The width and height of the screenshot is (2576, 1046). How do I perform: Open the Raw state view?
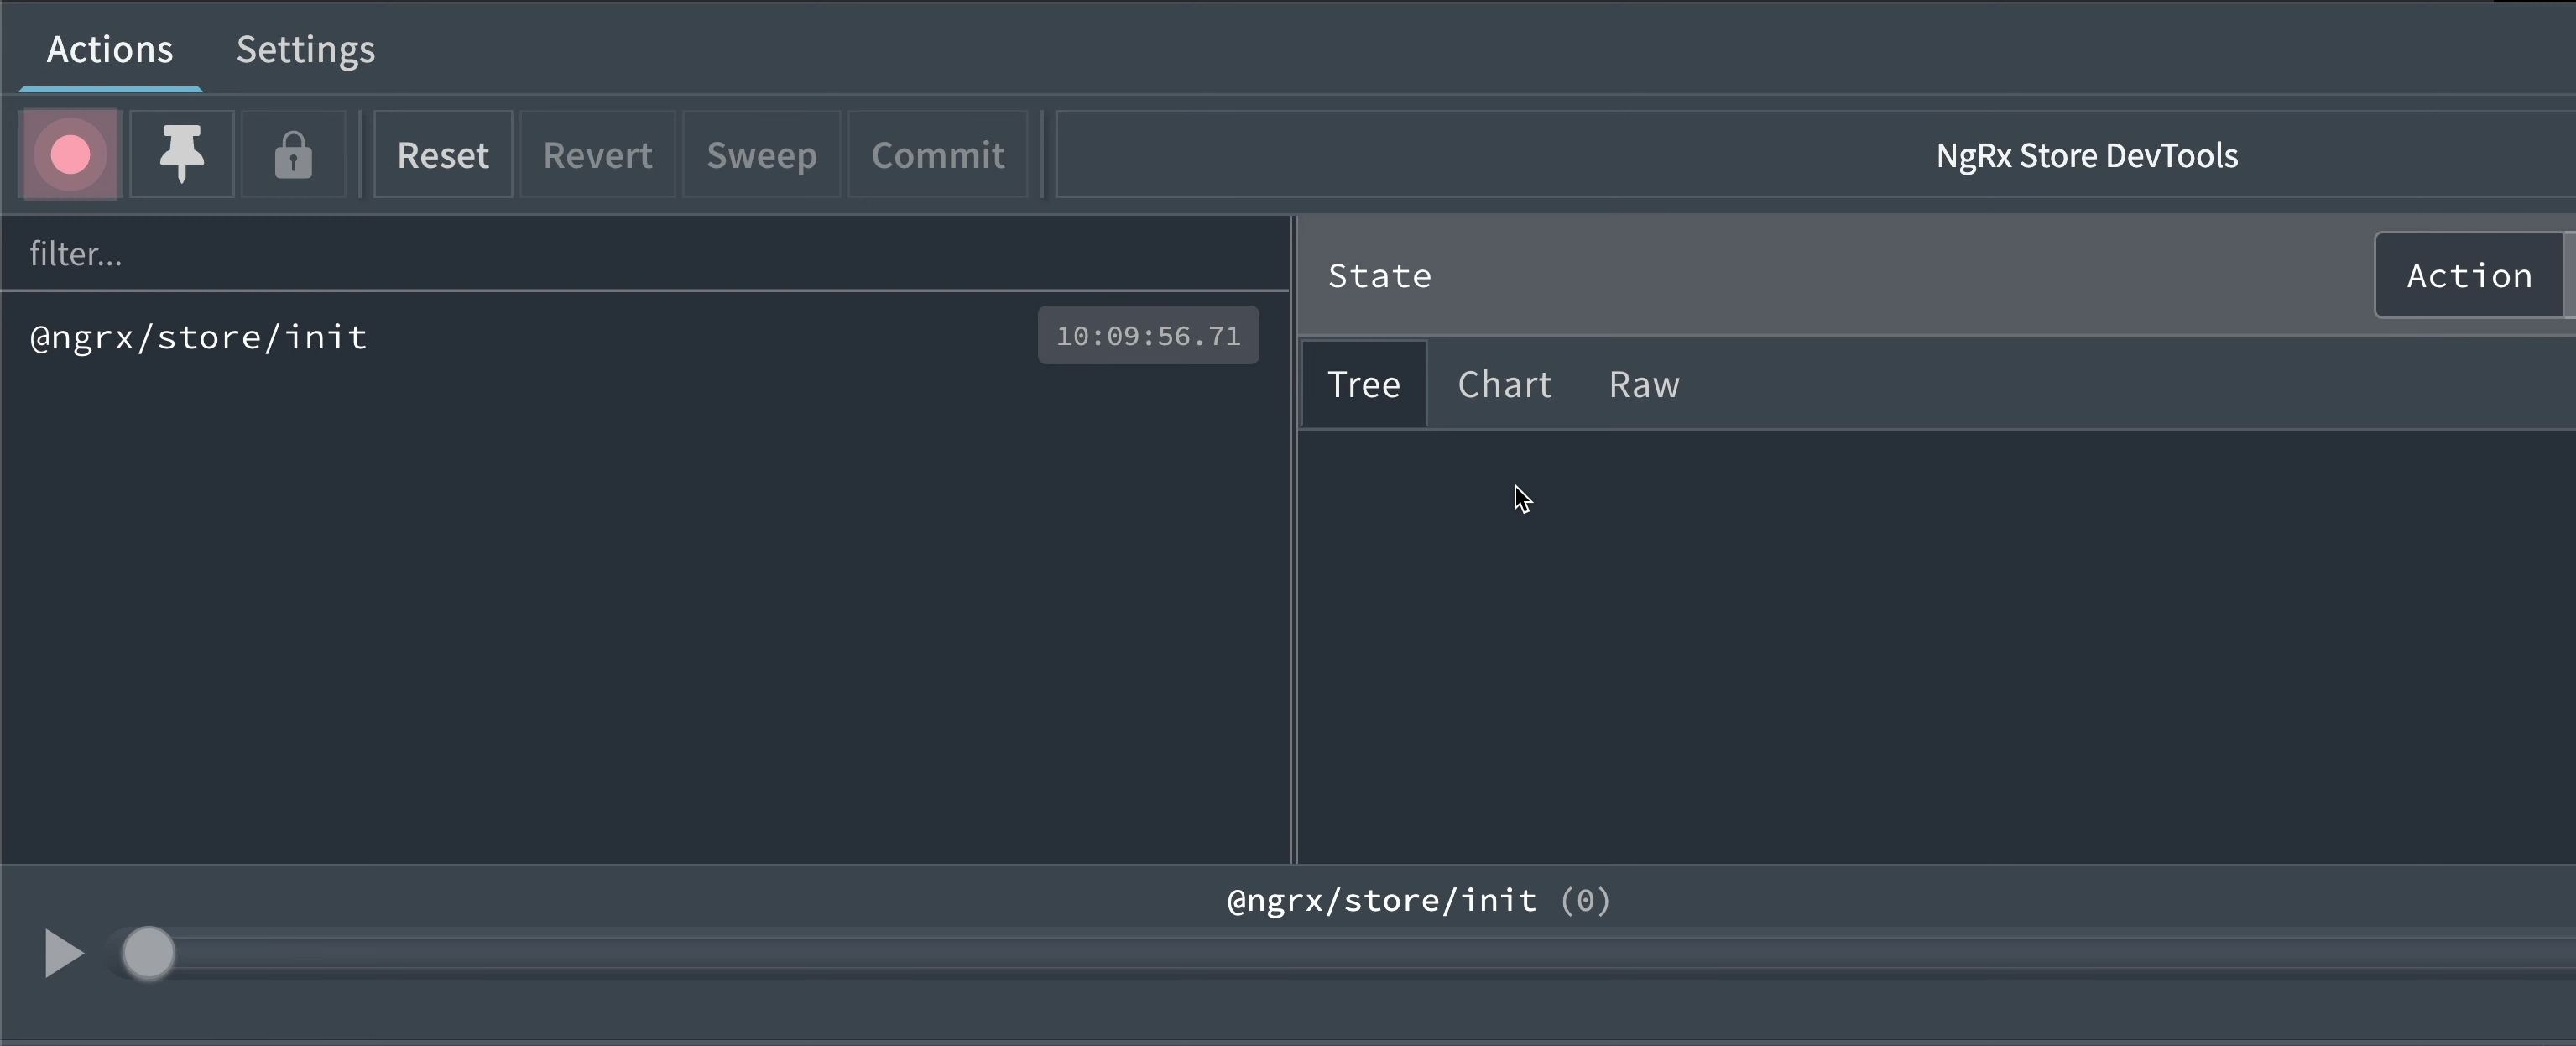pyautogui.click(x=1643, y=383)
